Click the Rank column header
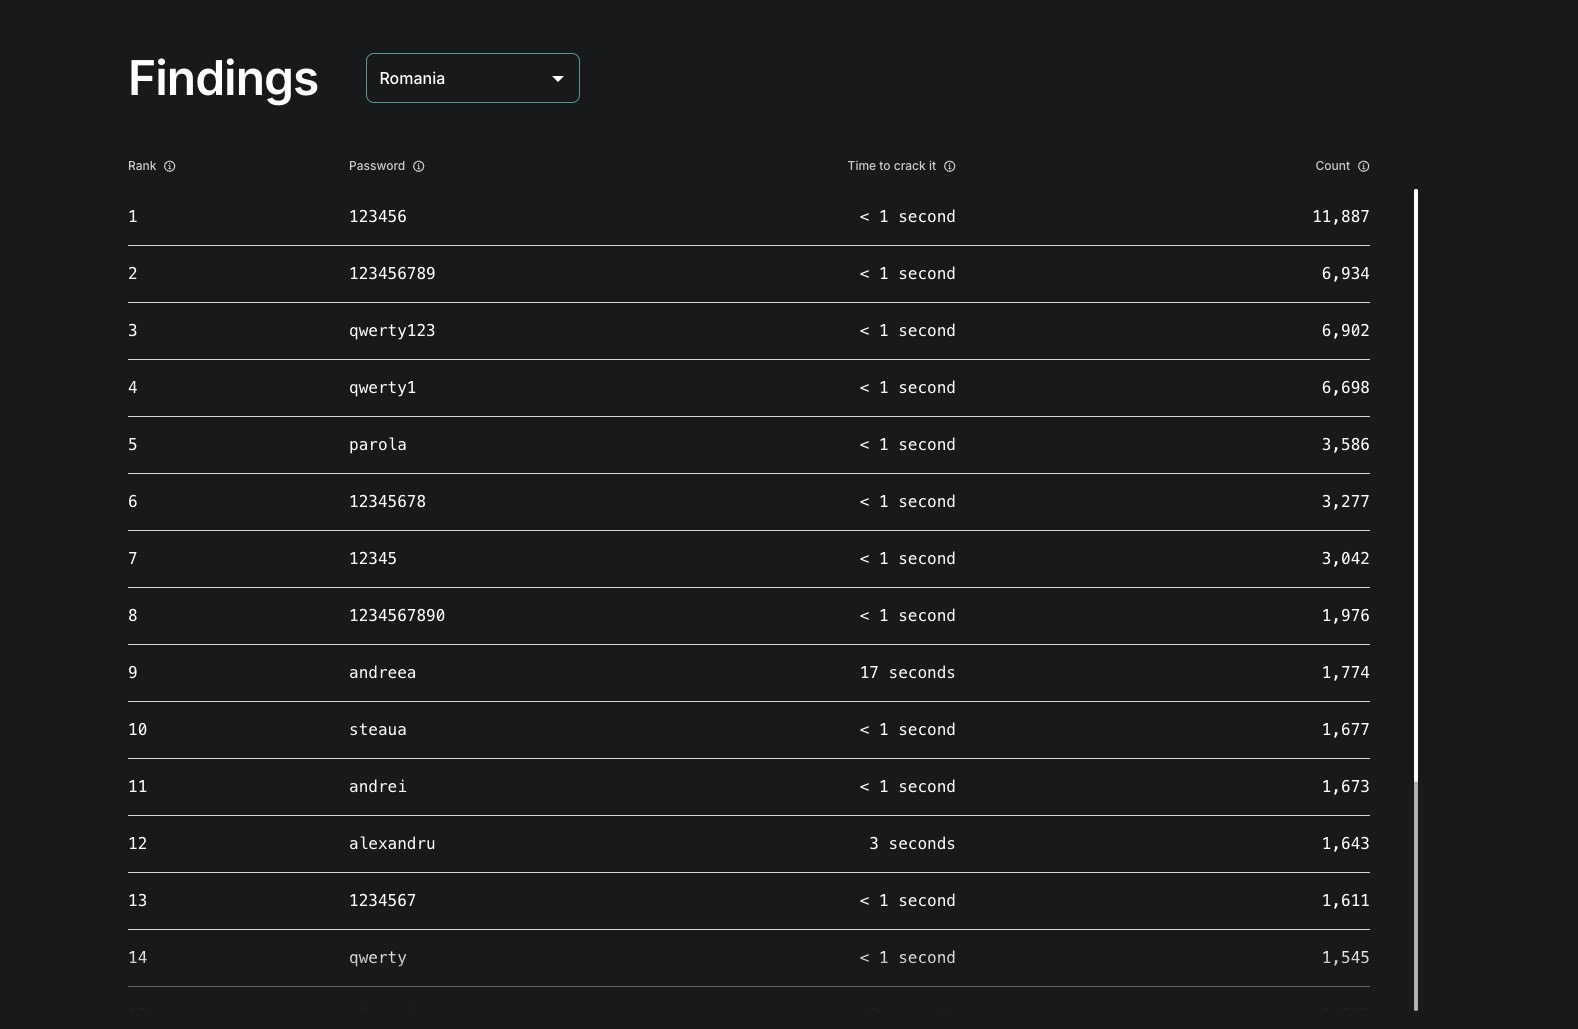 (x=142, y=166)
